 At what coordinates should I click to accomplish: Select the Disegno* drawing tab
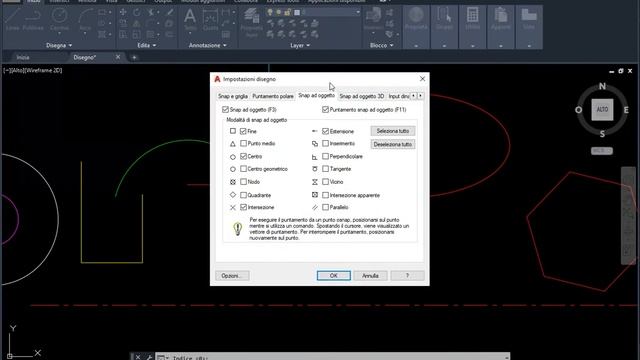85,58
